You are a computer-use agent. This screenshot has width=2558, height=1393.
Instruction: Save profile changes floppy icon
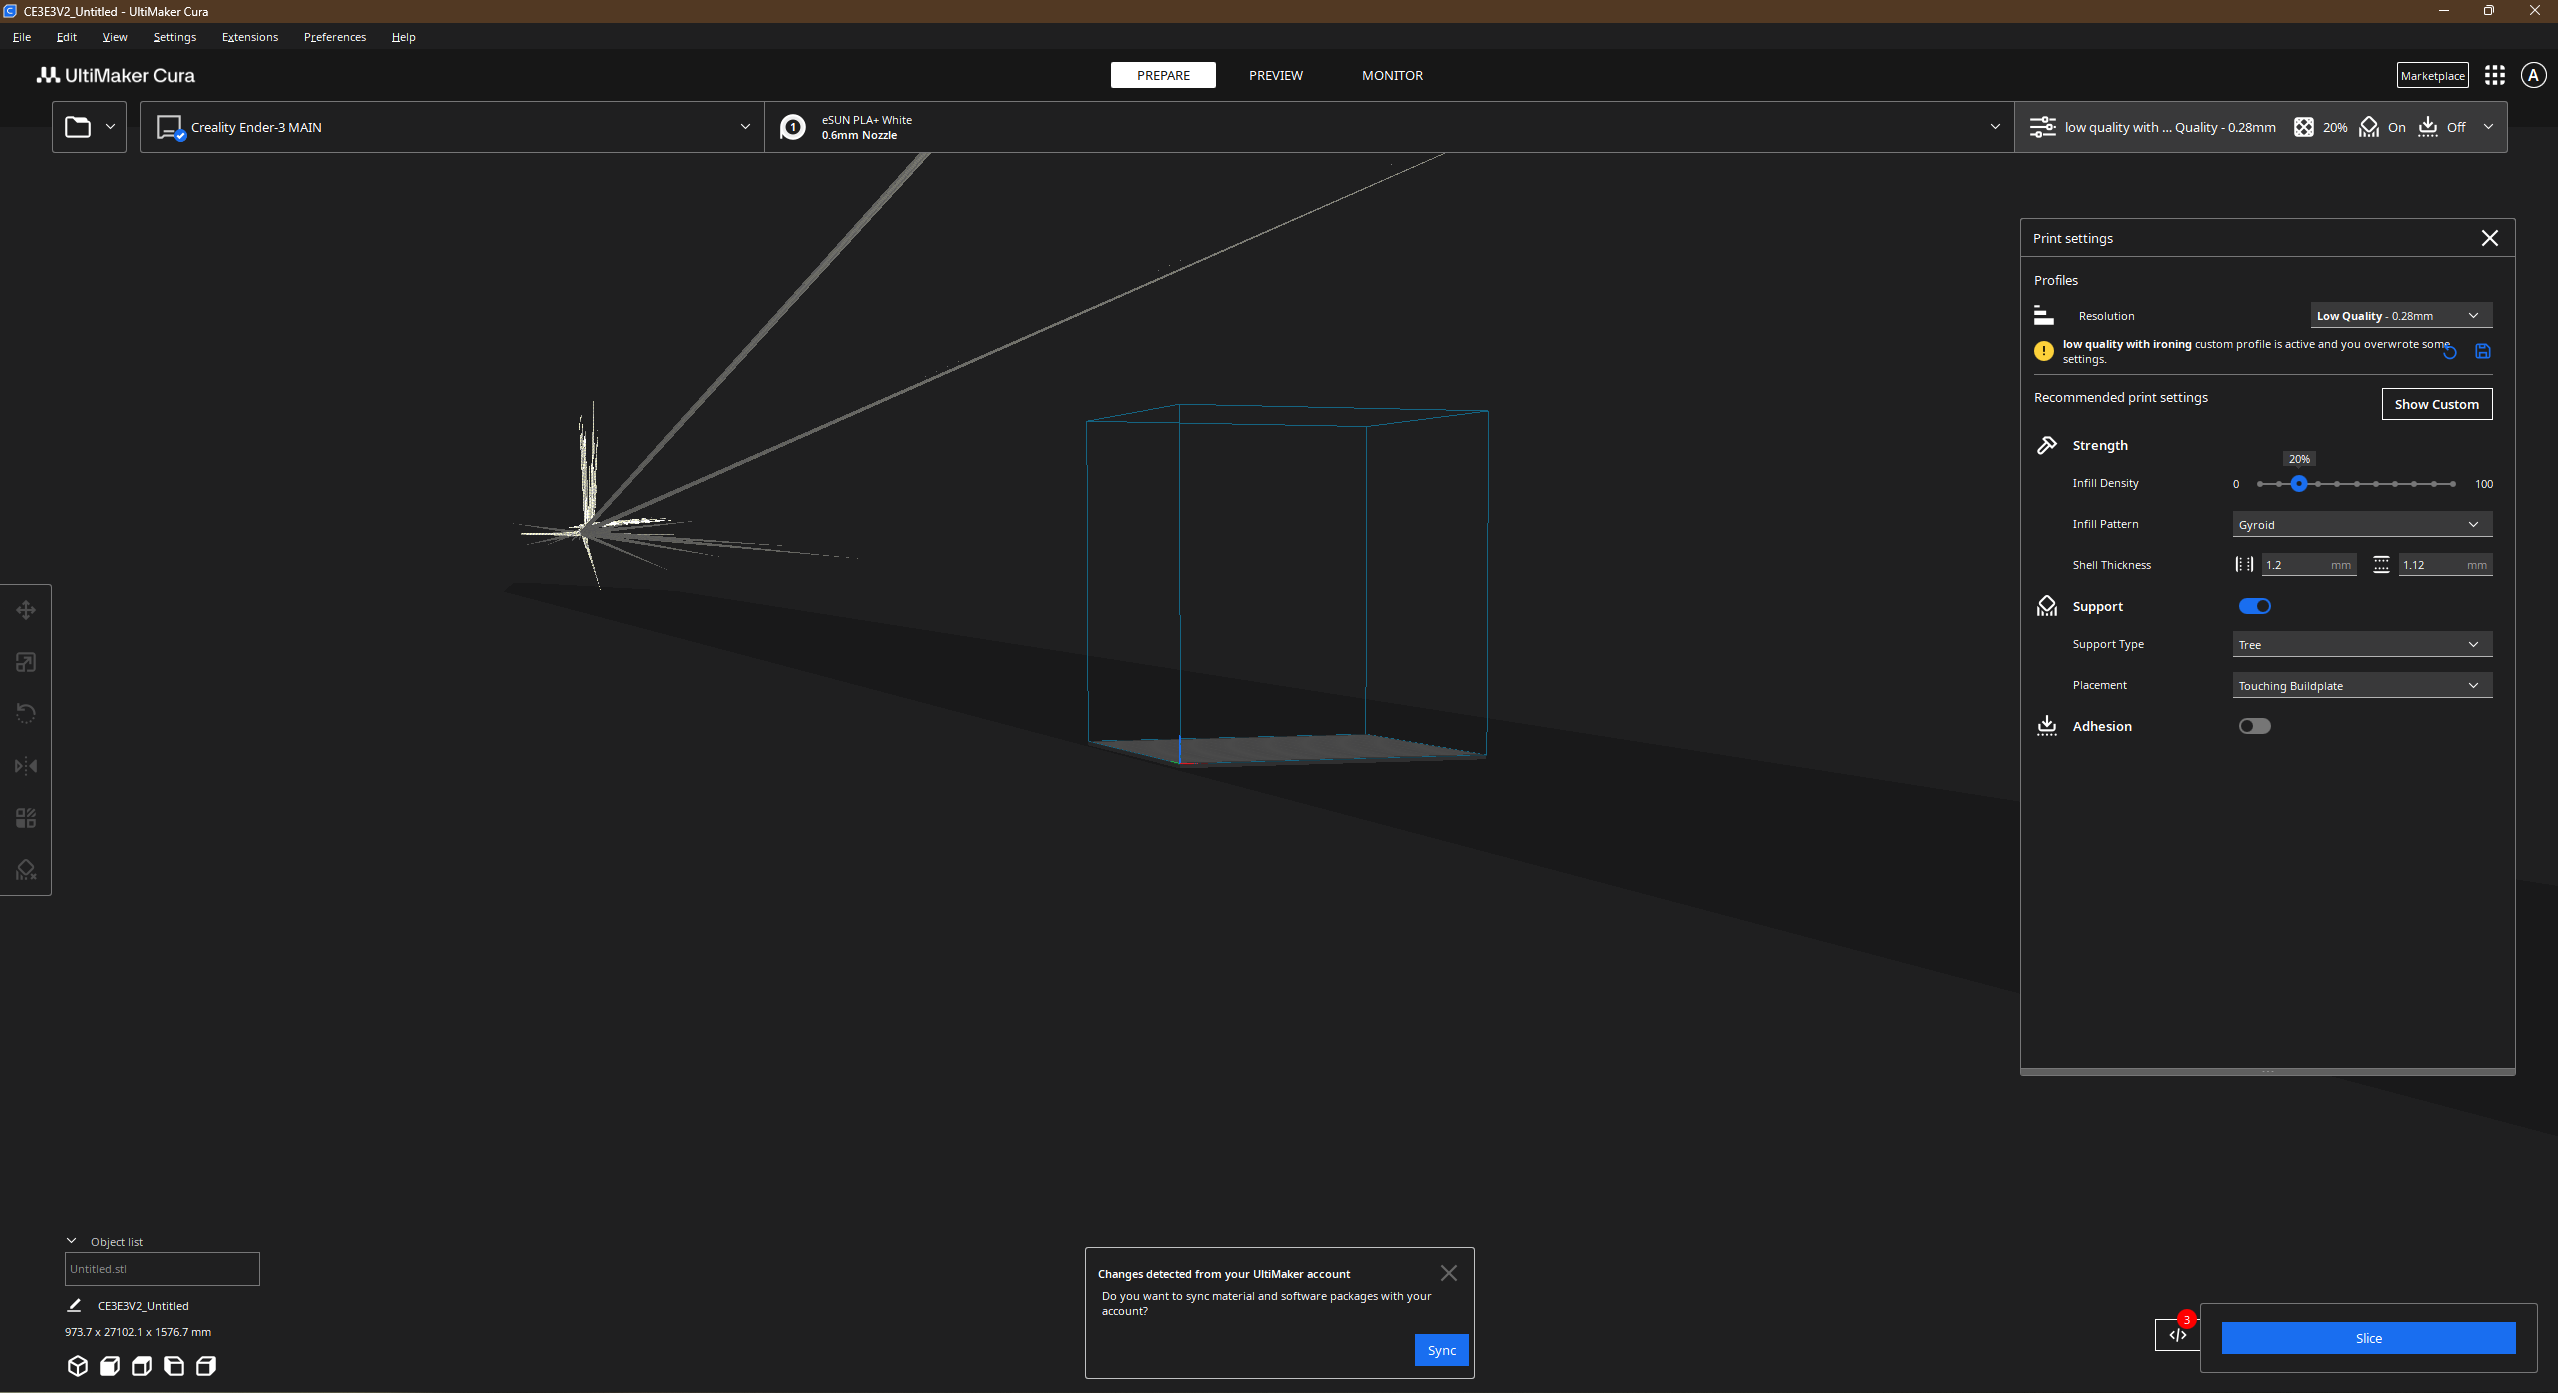(2483, 351)
